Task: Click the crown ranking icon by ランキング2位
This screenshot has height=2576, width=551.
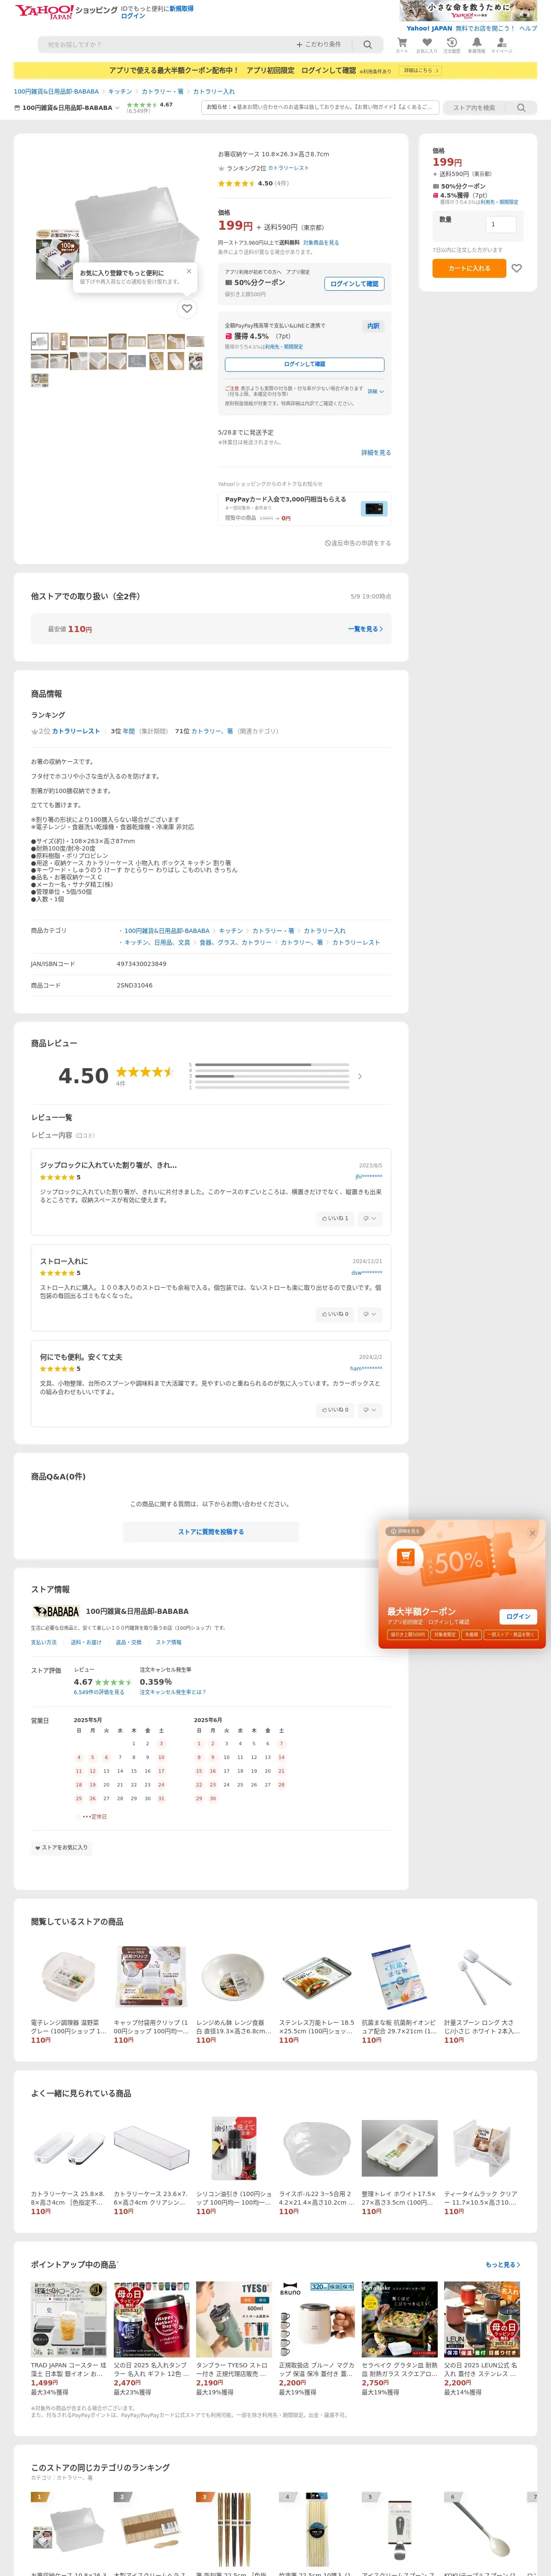Action: tap(221, 168)
